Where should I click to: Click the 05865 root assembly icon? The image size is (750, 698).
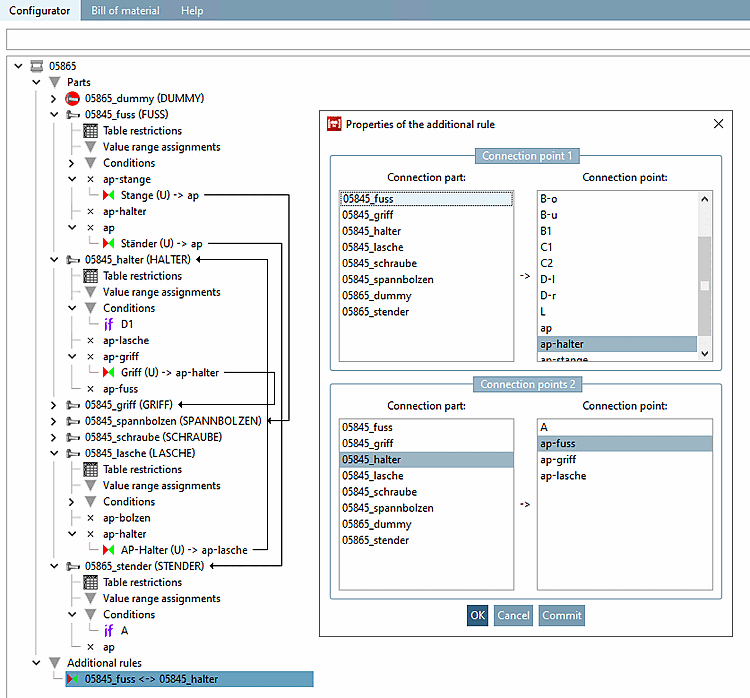click(36, 66)
